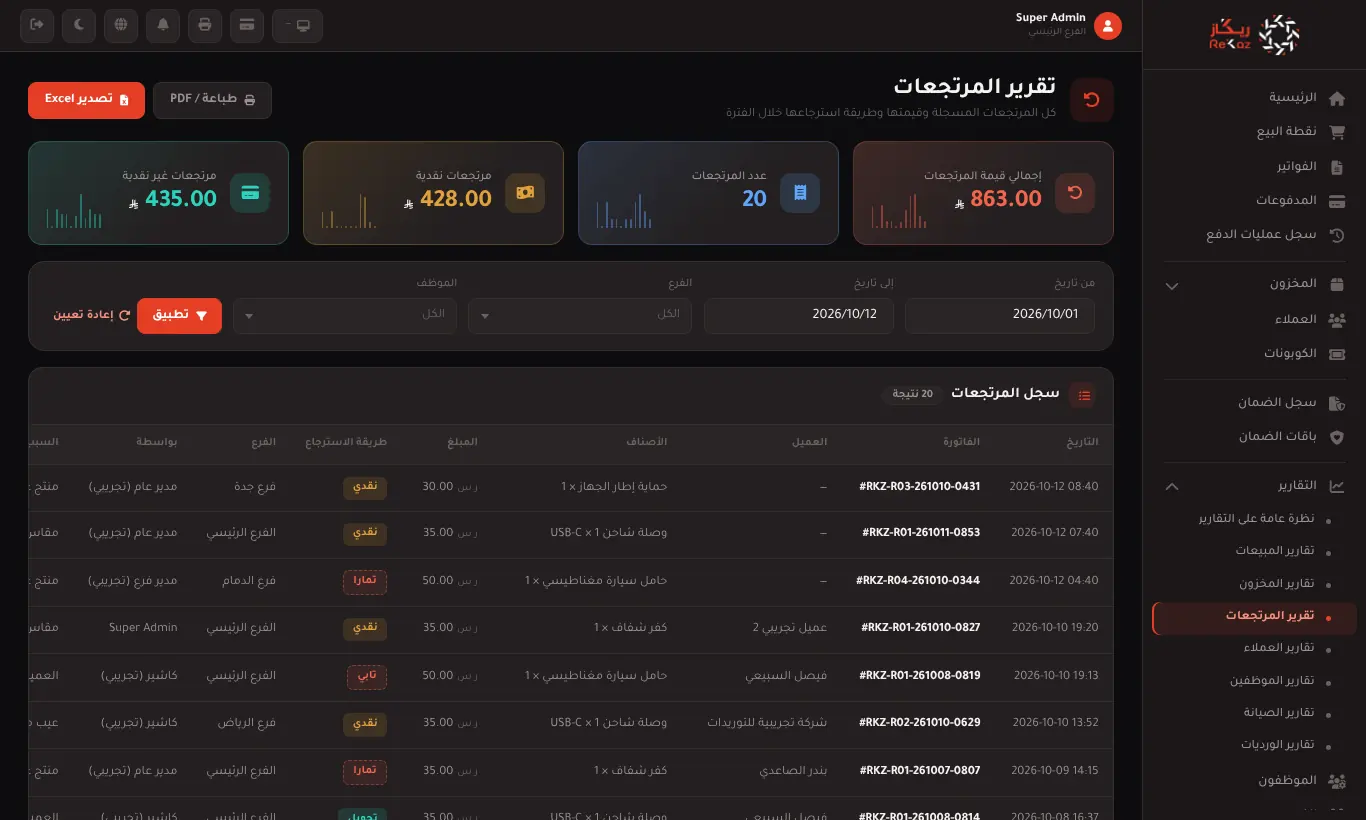Screen dimensions: 1366x820
Task: Open سجل عمليات الدفع history icon
Action: click(1336, 236)
